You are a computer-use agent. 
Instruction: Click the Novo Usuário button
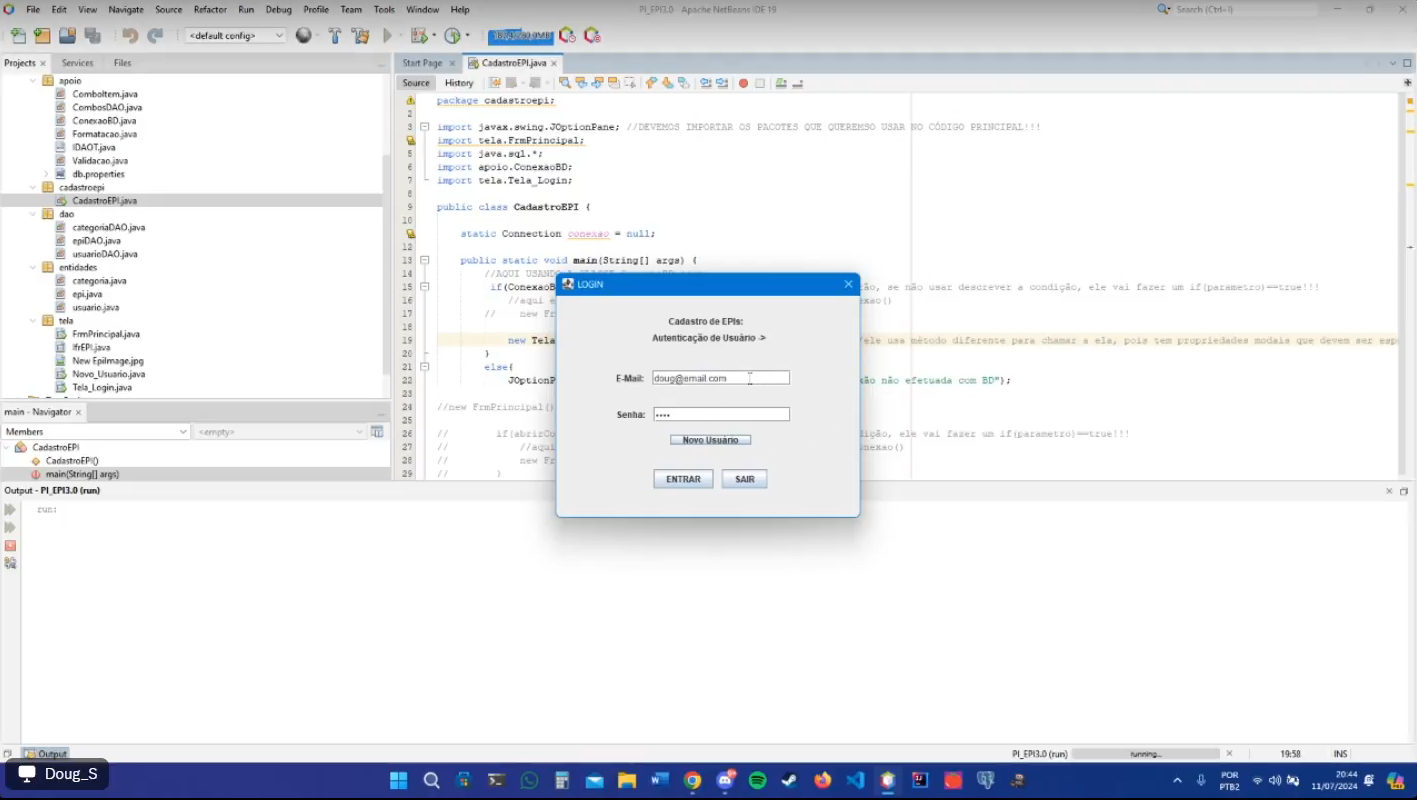pyautogui.click(x=710, y=439)
